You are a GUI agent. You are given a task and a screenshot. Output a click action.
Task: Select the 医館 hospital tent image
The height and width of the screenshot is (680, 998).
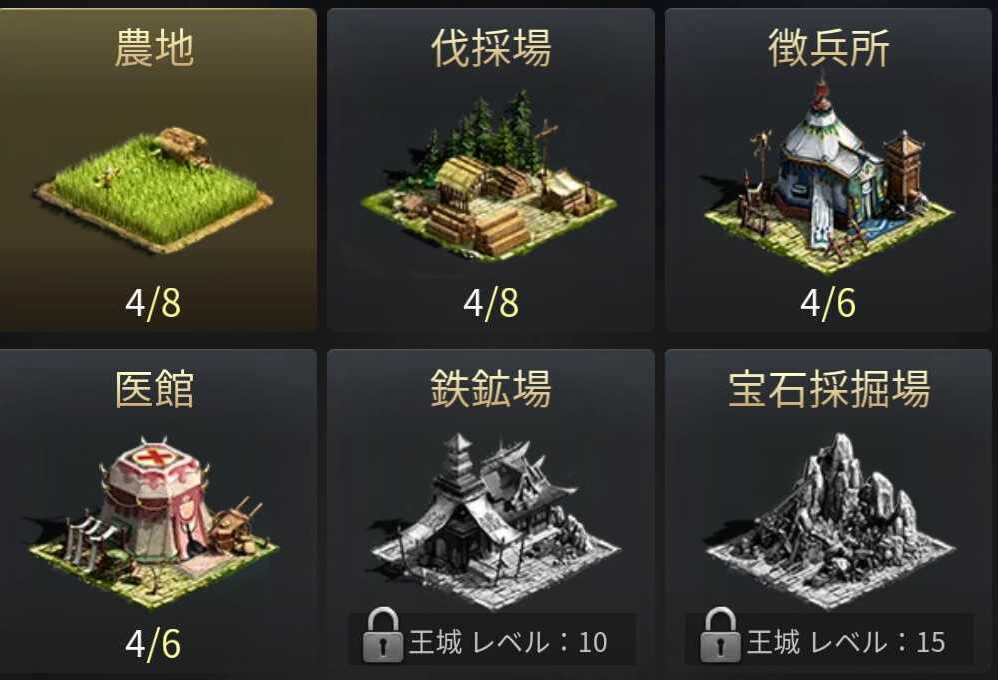pyautogui.click(x=153, y=521)
